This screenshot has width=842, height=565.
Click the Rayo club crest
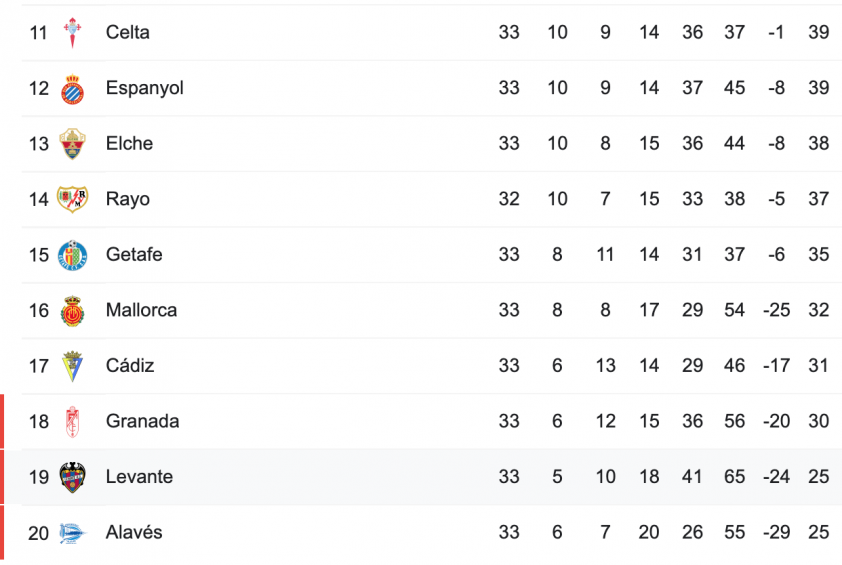tap(72, 199)
